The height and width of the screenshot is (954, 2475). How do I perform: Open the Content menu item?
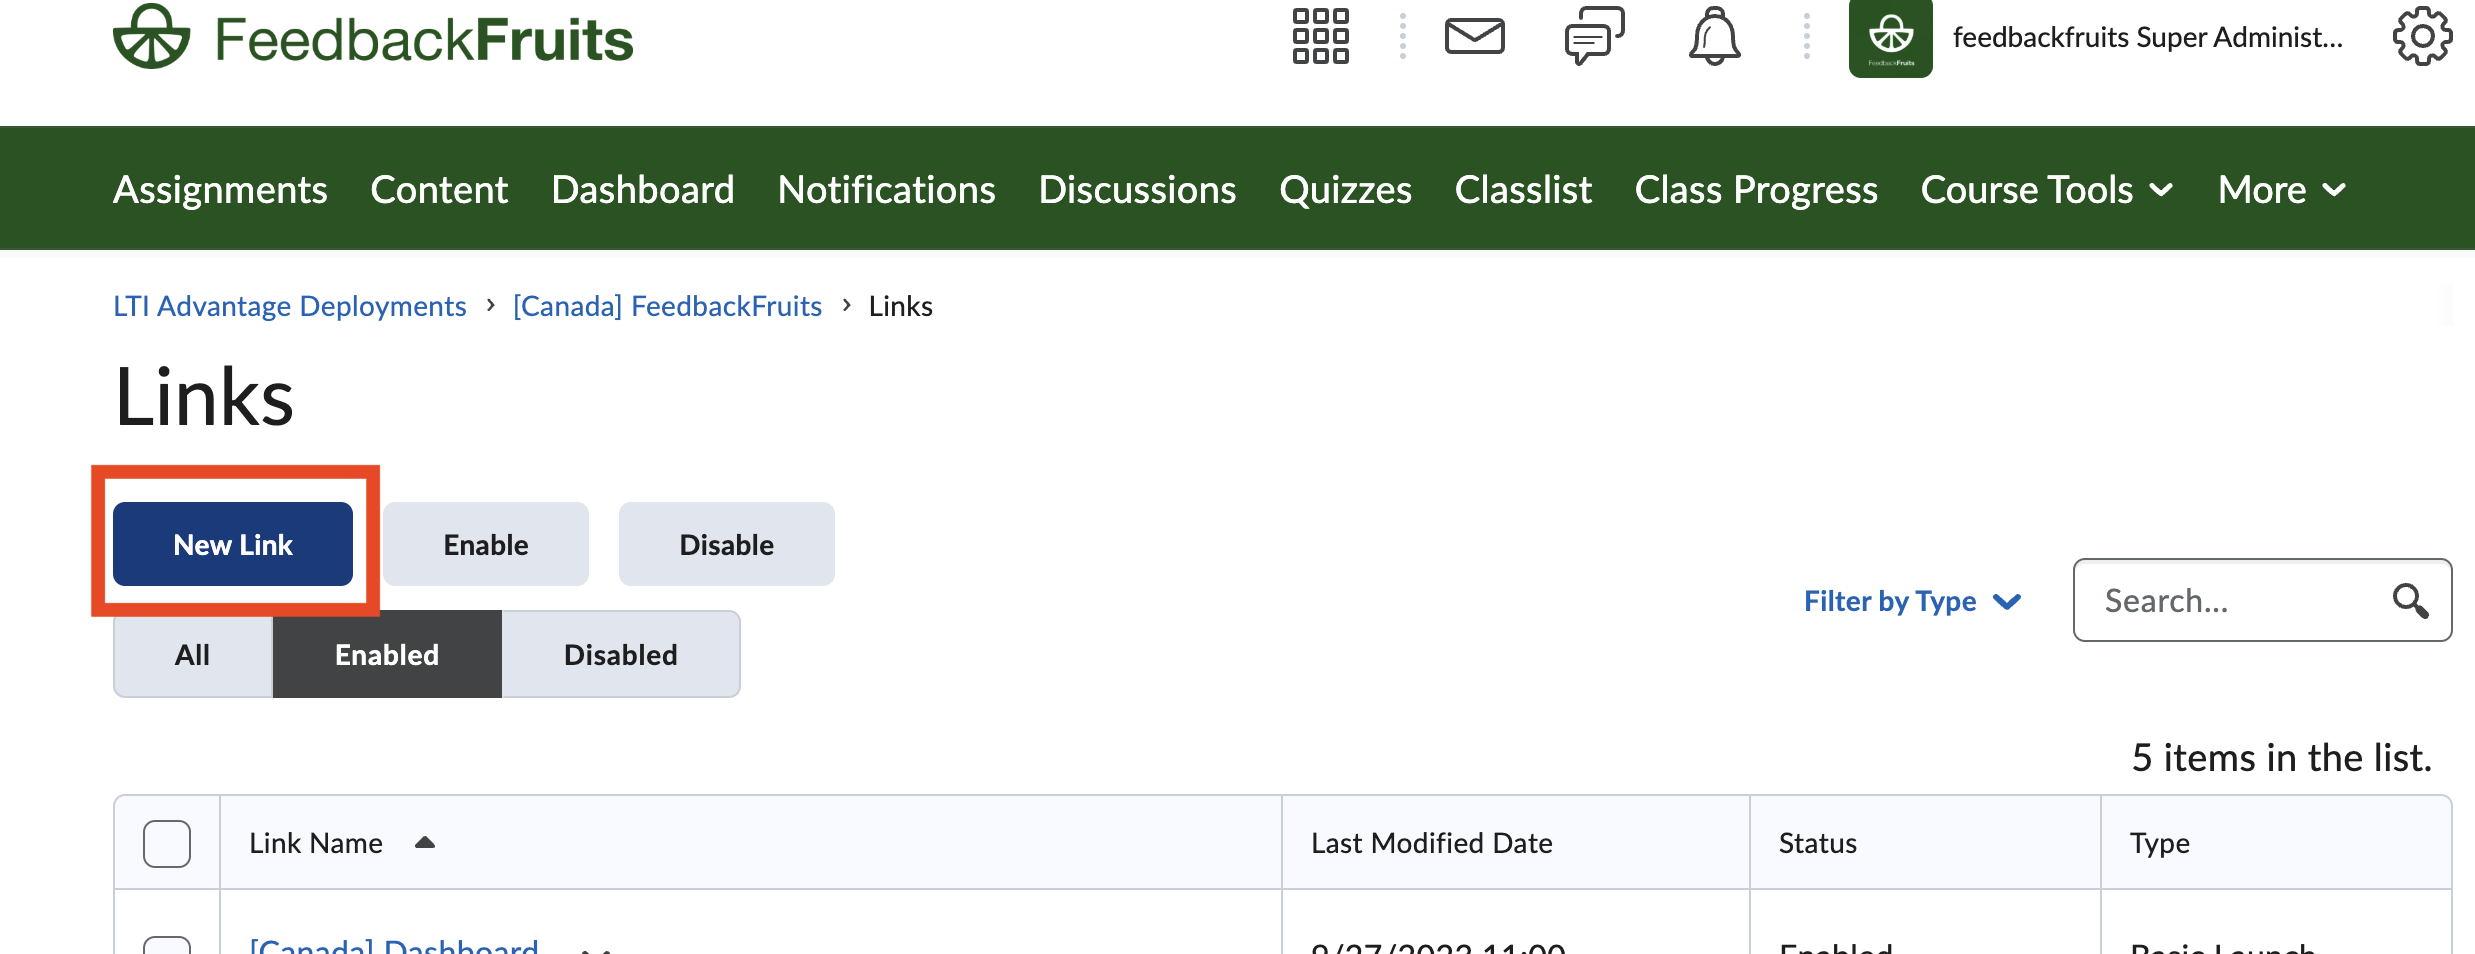click(439, 189)
